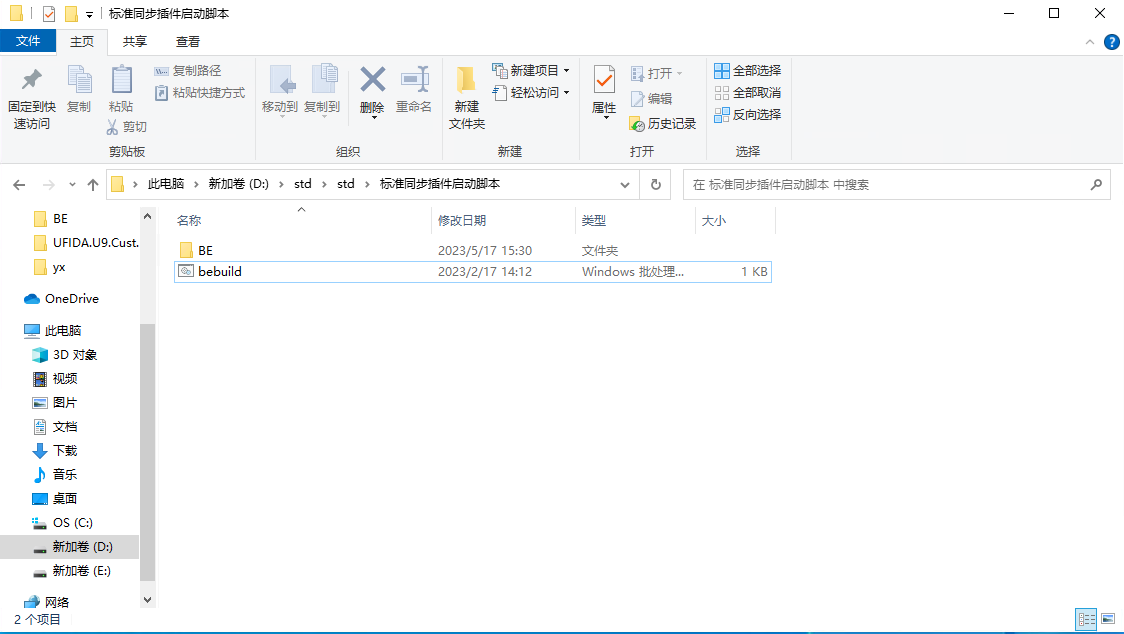1124x634 pixels.
Task: Open the 新建项目 dropdown arrow
Action: 567,70
